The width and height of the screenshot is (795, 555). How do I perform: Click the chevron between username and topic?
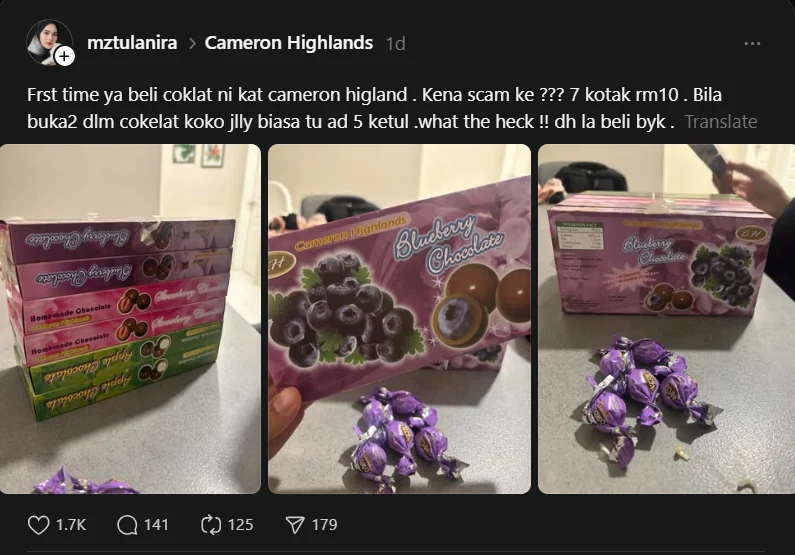(x=192, y=44)
